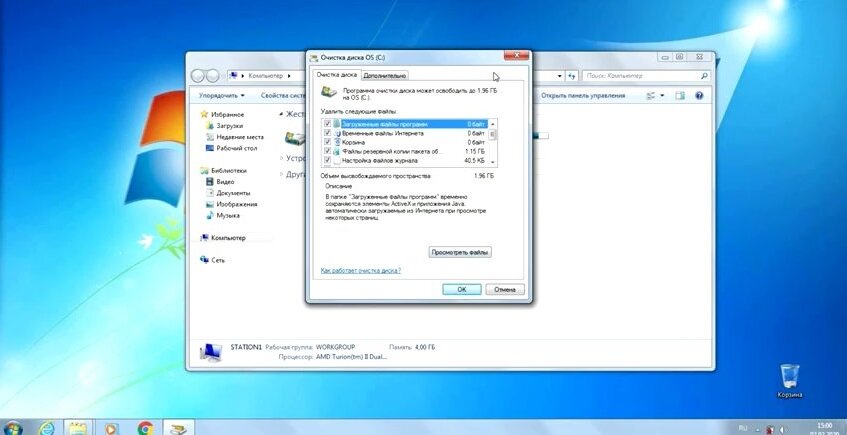Expand the Устройства group arrow
The height and width of the screenshot is (435, 847).
click(x=281, y=158)
